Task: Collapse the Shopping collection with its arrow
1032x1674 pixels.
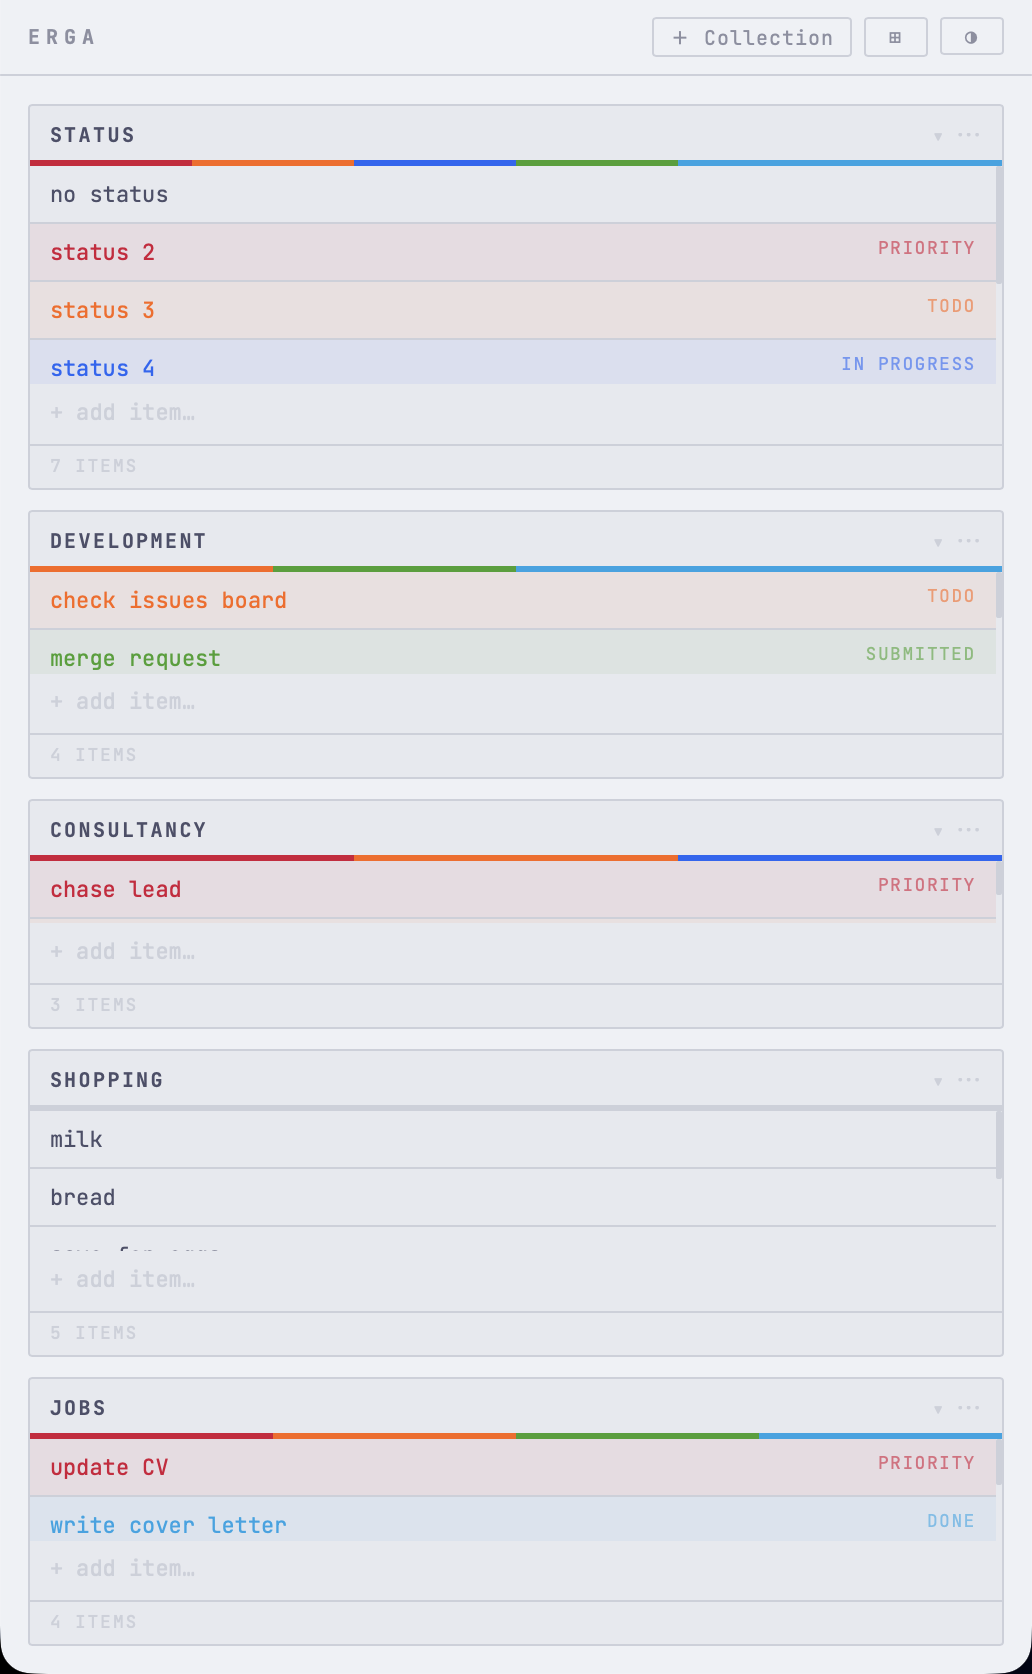Action: pyautogui.click(x=938, y=1081)
